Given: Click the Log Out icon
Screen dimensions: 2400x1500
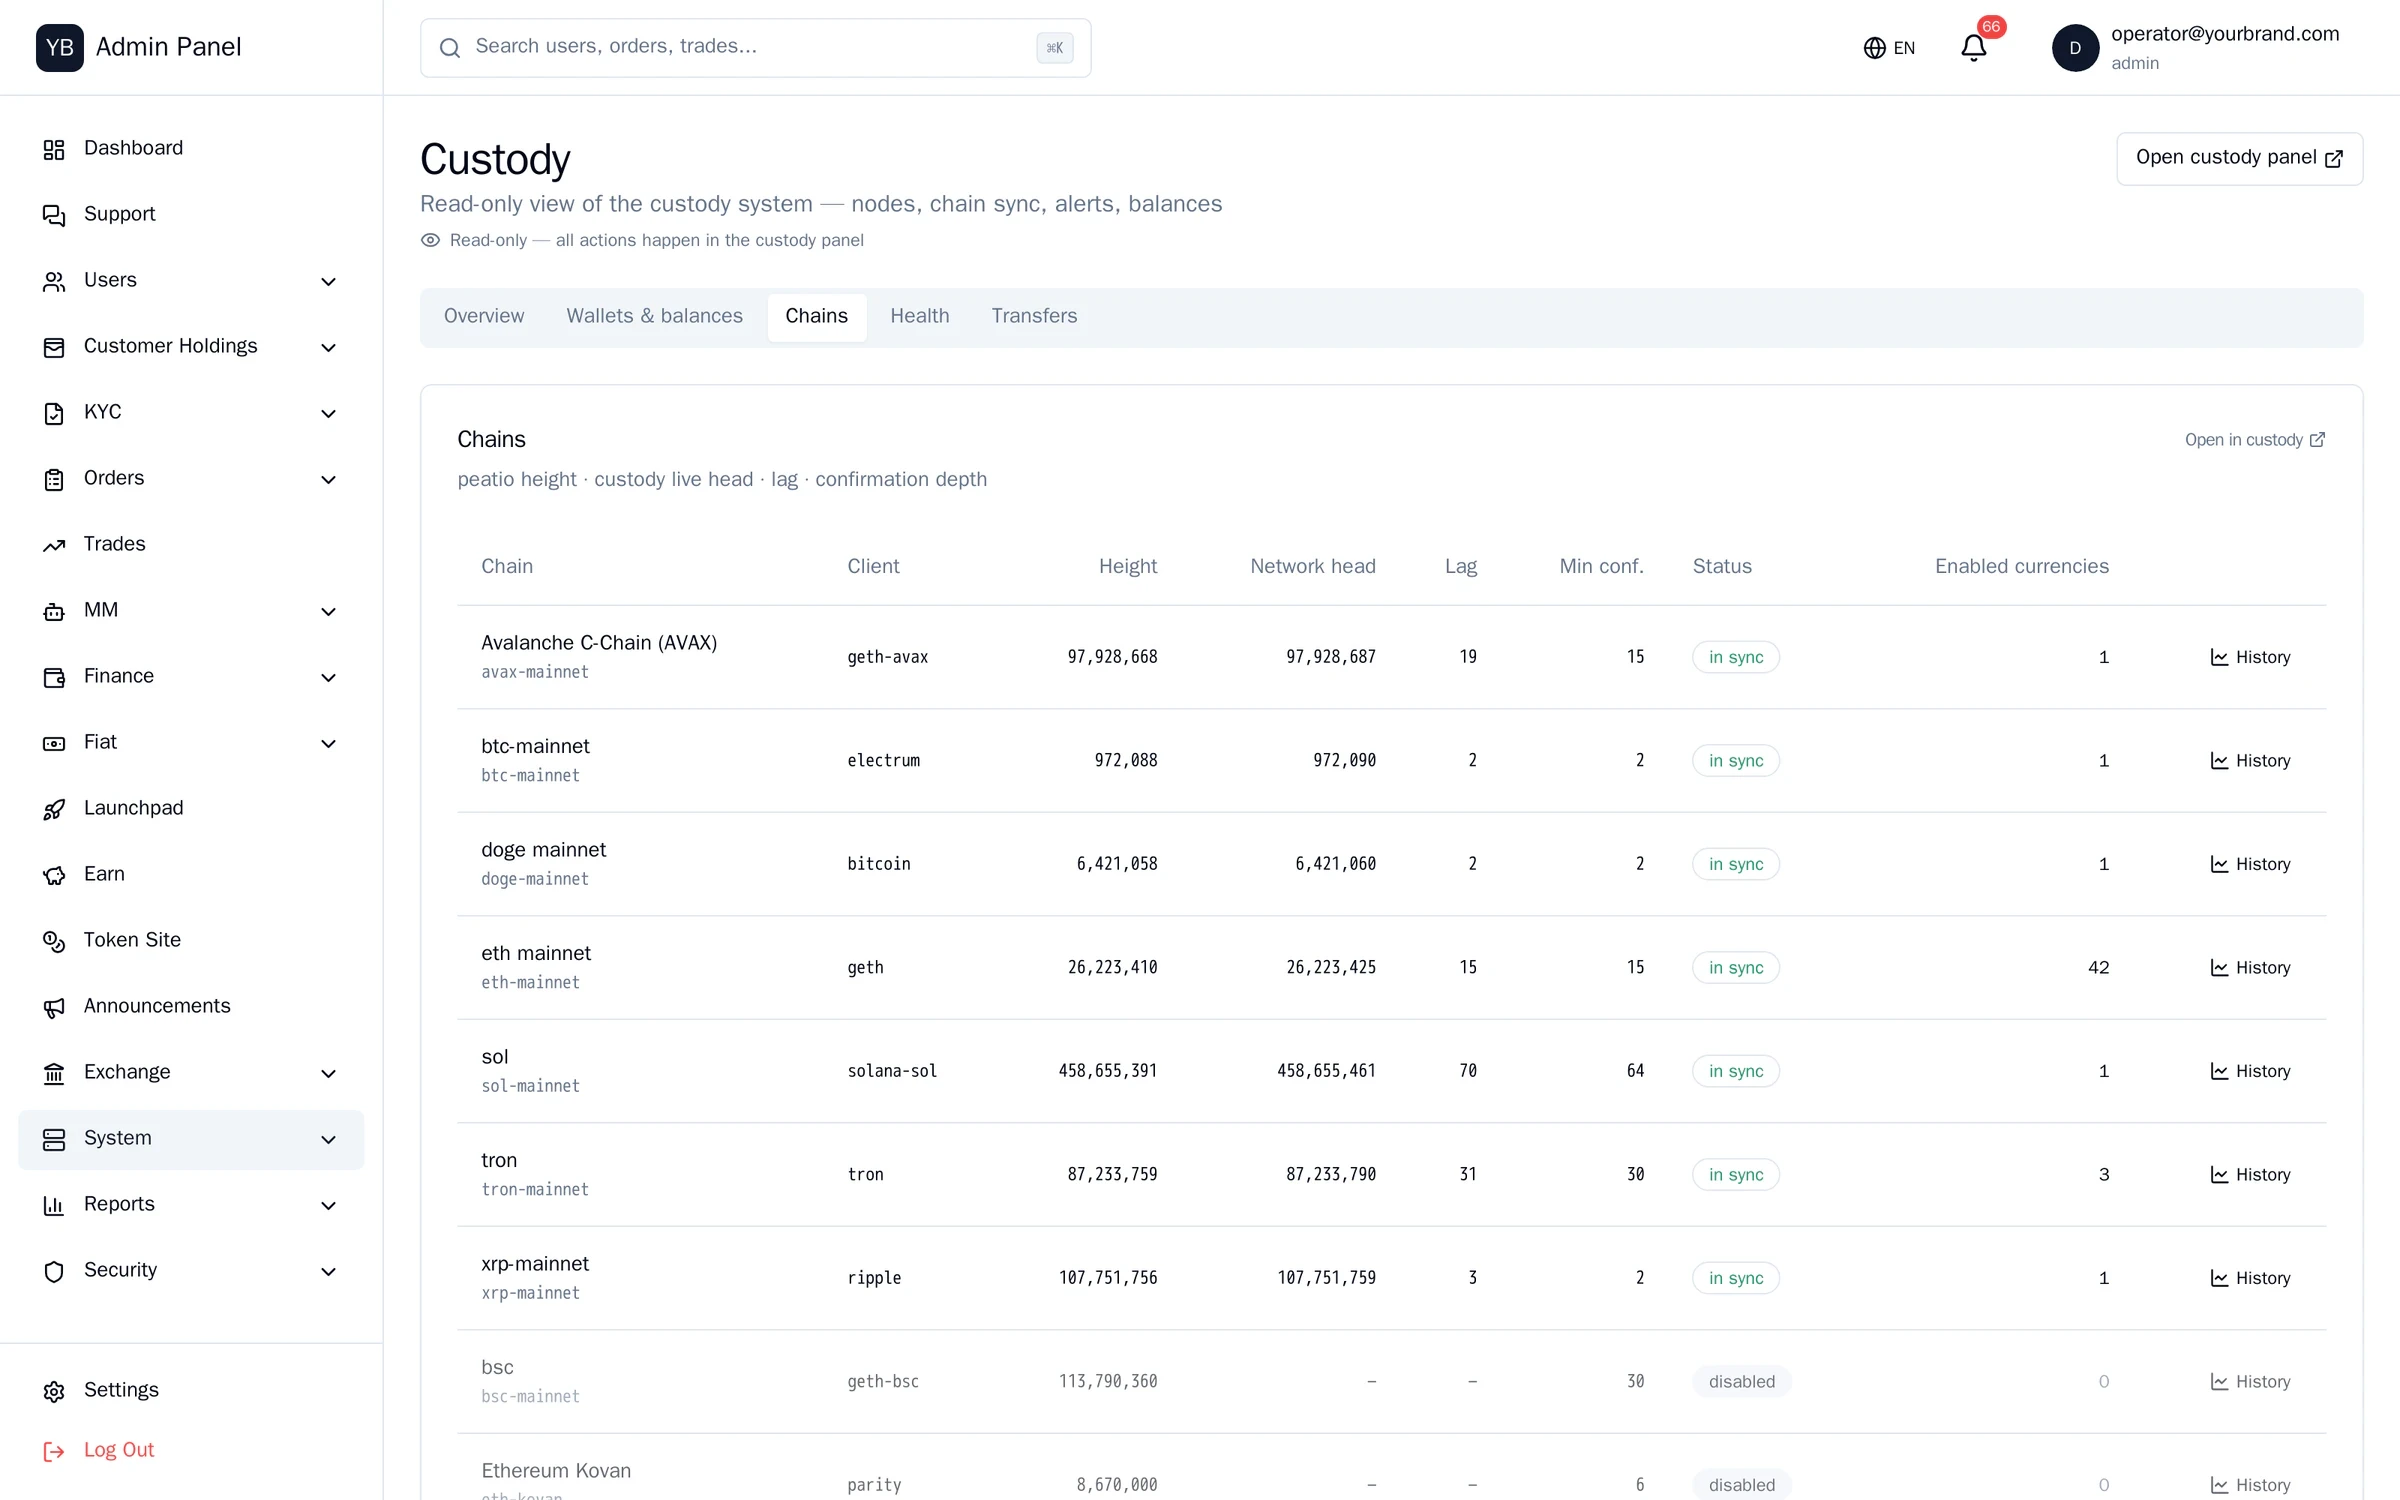Looking at the screenshot, I should point(54,1451).
